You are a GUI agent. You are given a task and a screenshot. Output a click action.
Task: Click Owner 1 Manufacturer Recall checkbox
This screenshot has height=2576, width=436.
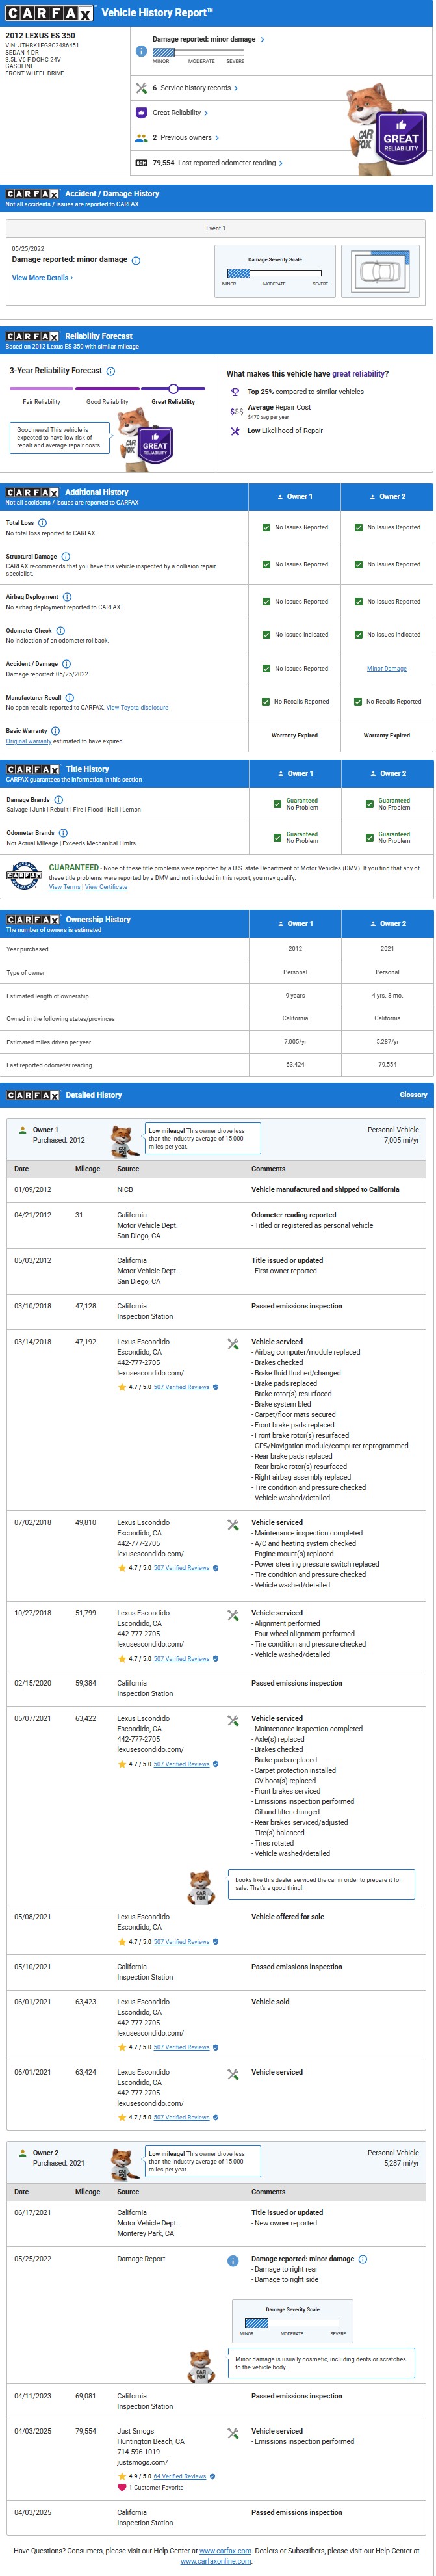(266, 702)
